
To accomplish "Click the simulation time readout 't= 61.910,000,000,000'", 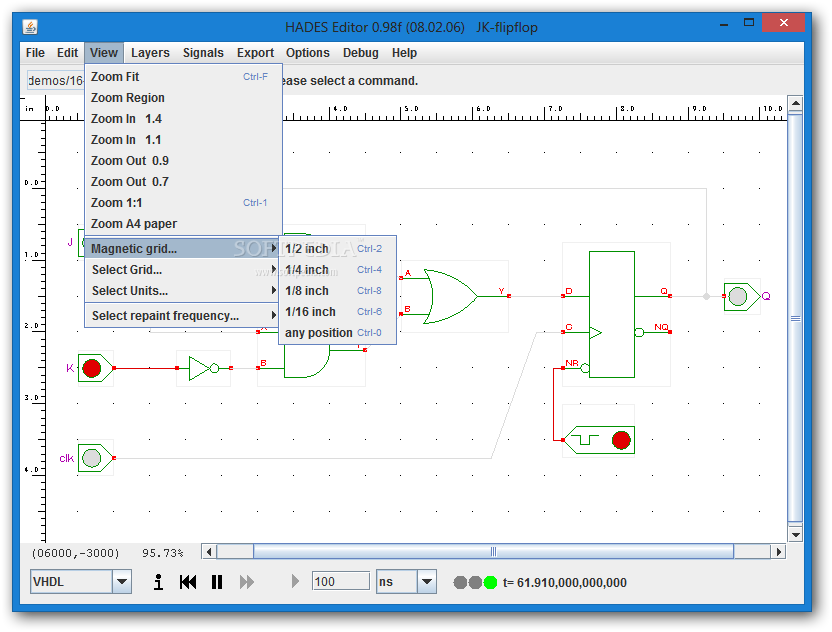I will [x=565, y=583].
